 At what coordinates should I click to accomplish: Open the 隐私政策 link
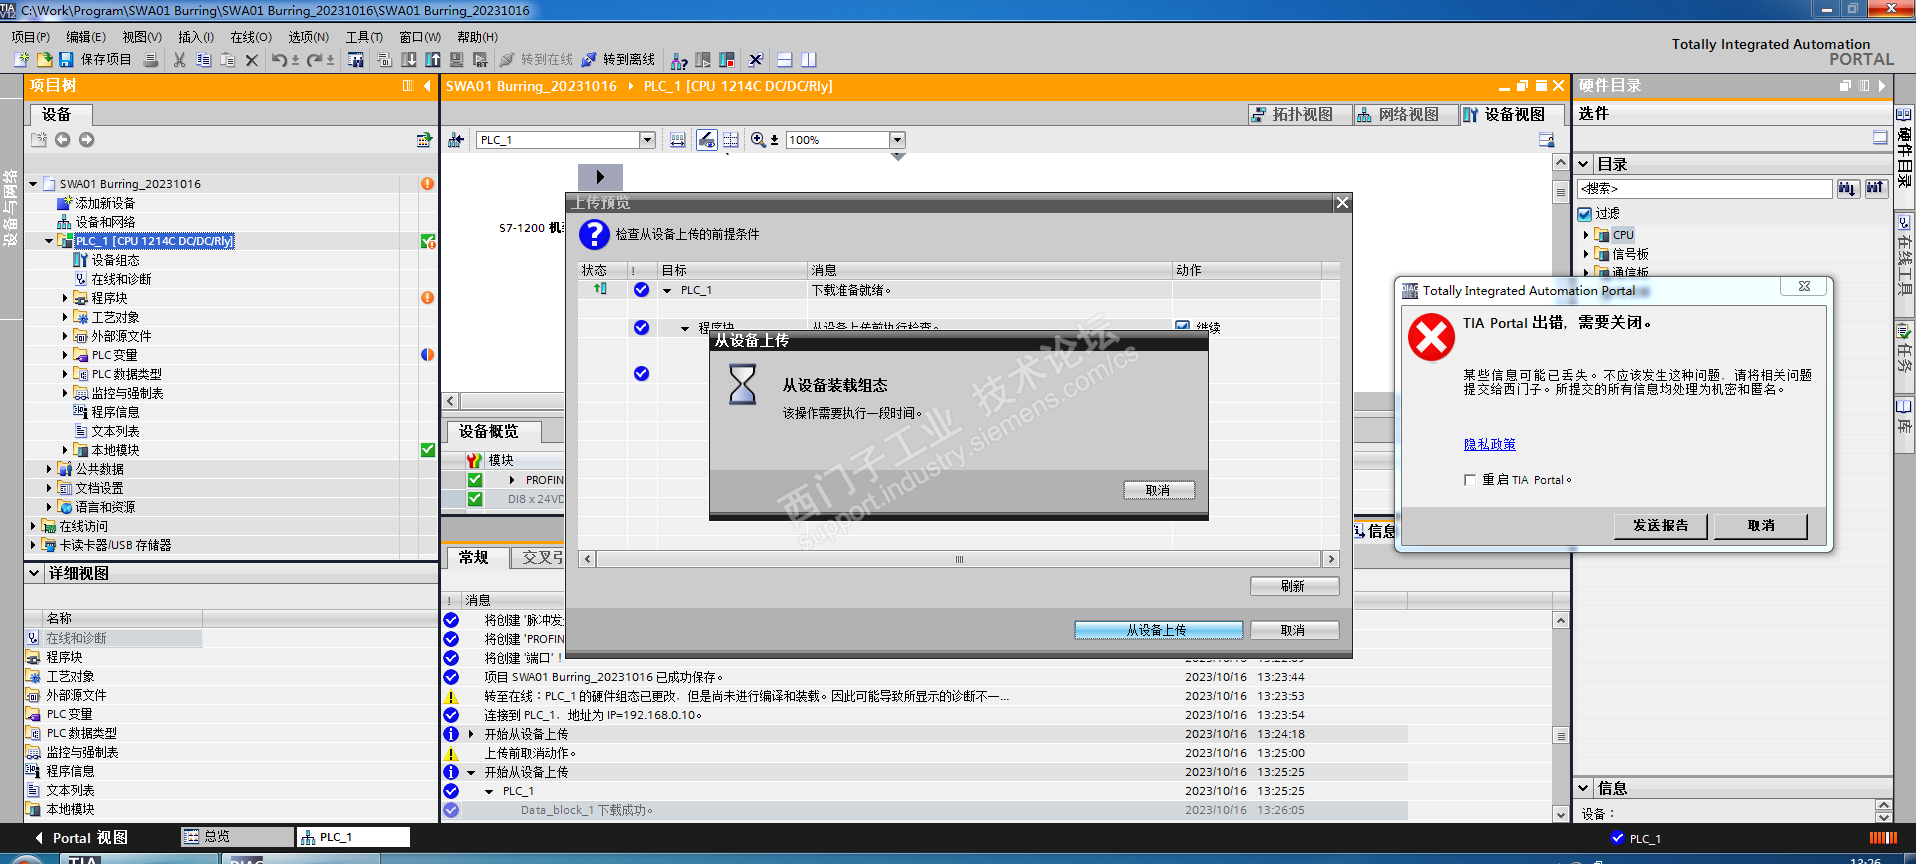pyautogui.click(x=1490, y=444)
